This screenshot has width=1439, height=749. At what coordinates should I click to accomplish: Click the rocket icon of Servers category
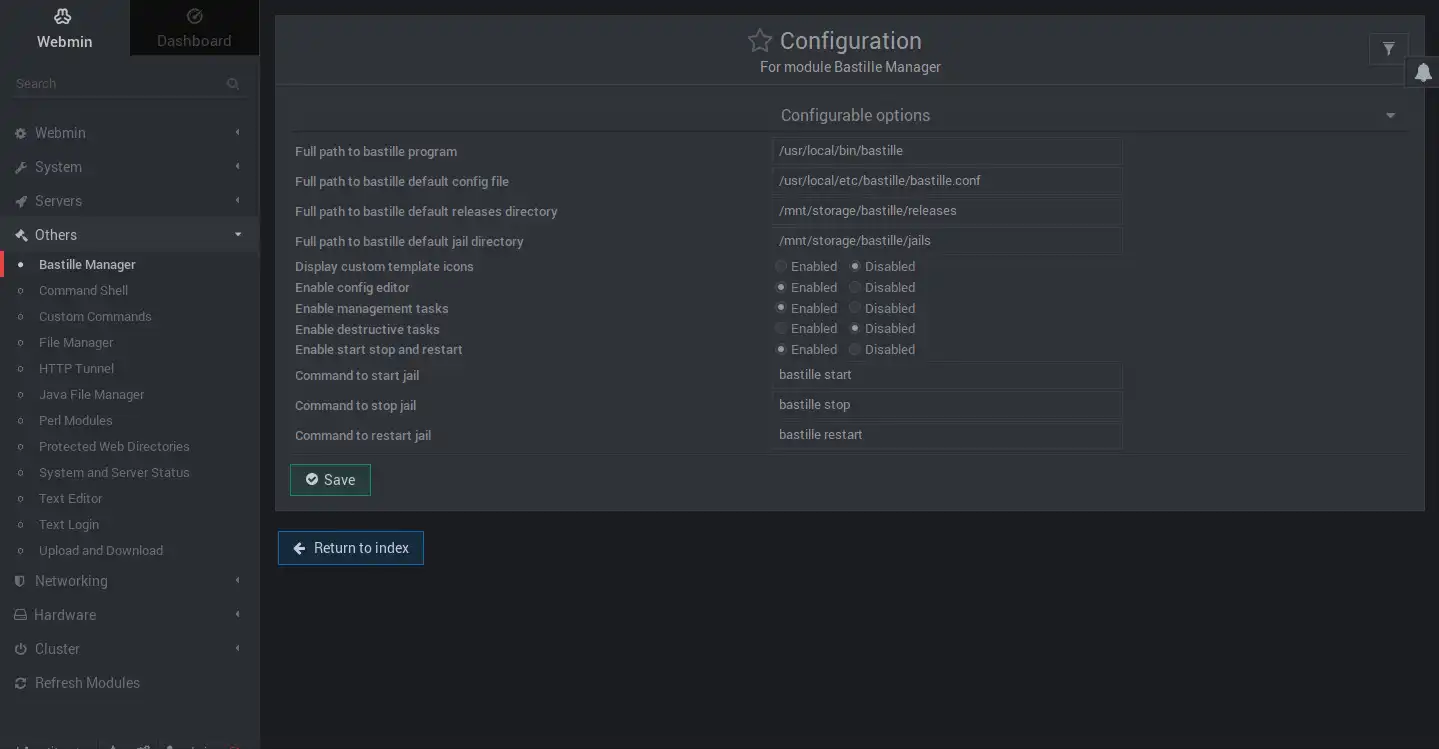pos(20,201)
